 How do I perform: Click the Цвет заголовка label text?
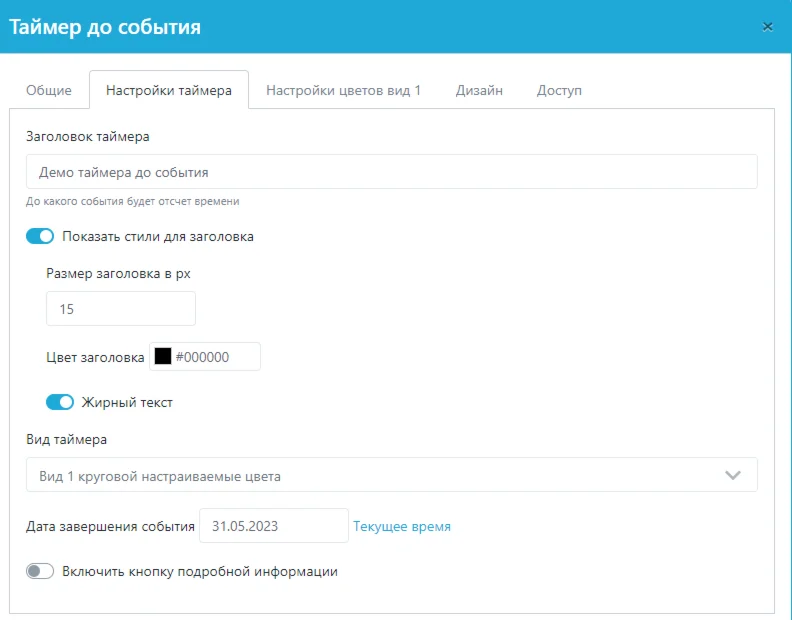coord(95,357)
